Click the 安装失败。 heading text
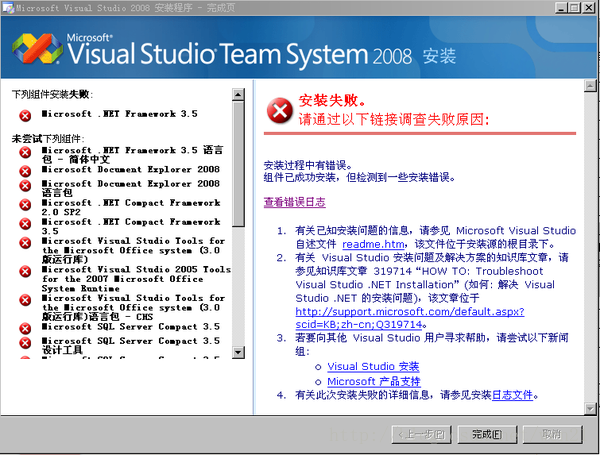 pos(332,100)
